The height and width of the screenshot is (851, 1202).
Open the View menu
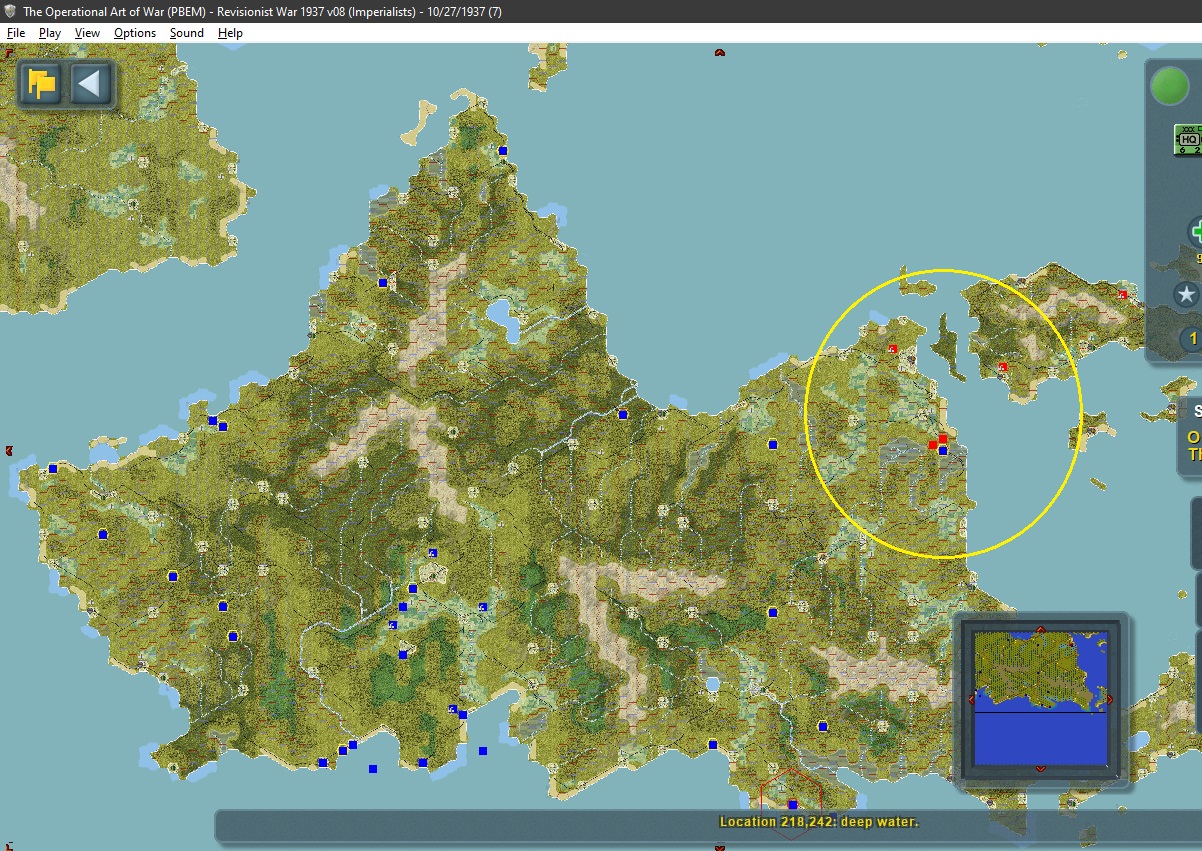click(x=88, y=33)
